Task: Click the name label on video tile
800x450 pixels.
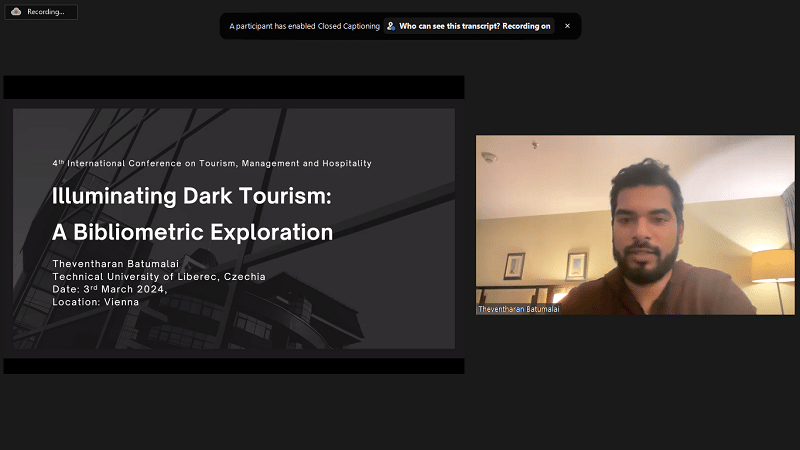Action: (519, 309)
